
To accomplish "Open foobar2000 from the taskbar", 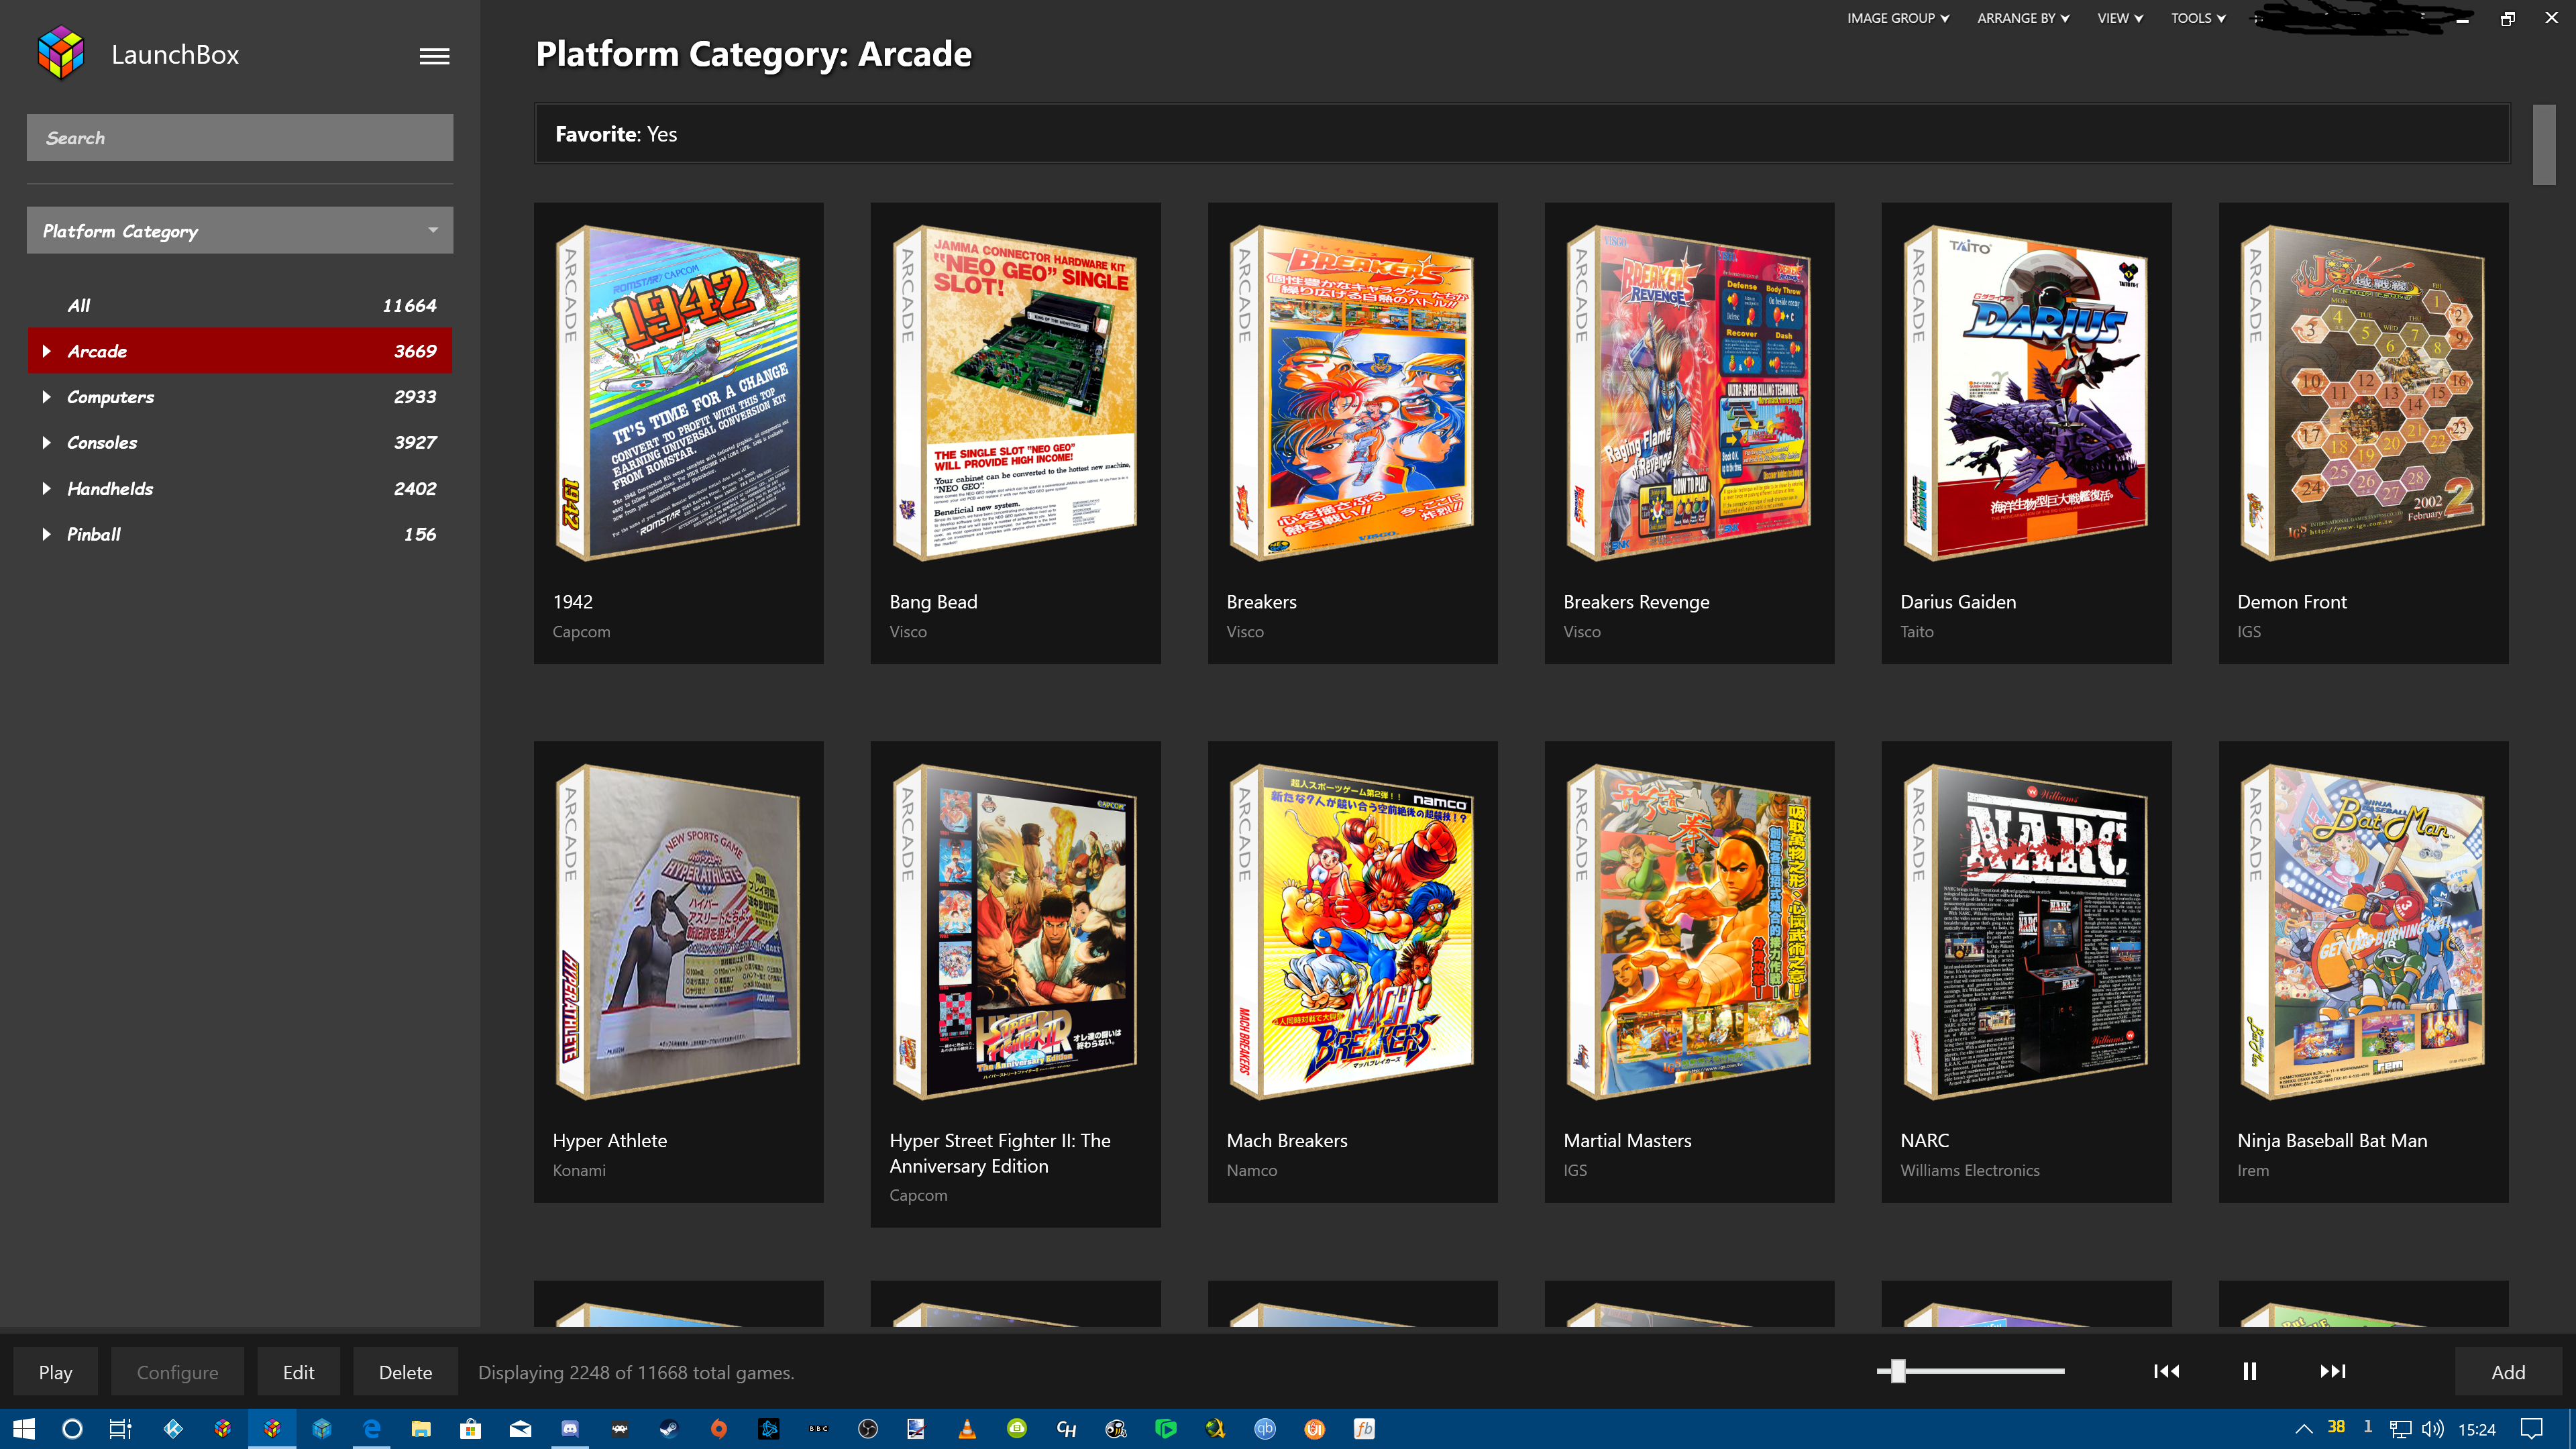I will tap(1364, 1429).
